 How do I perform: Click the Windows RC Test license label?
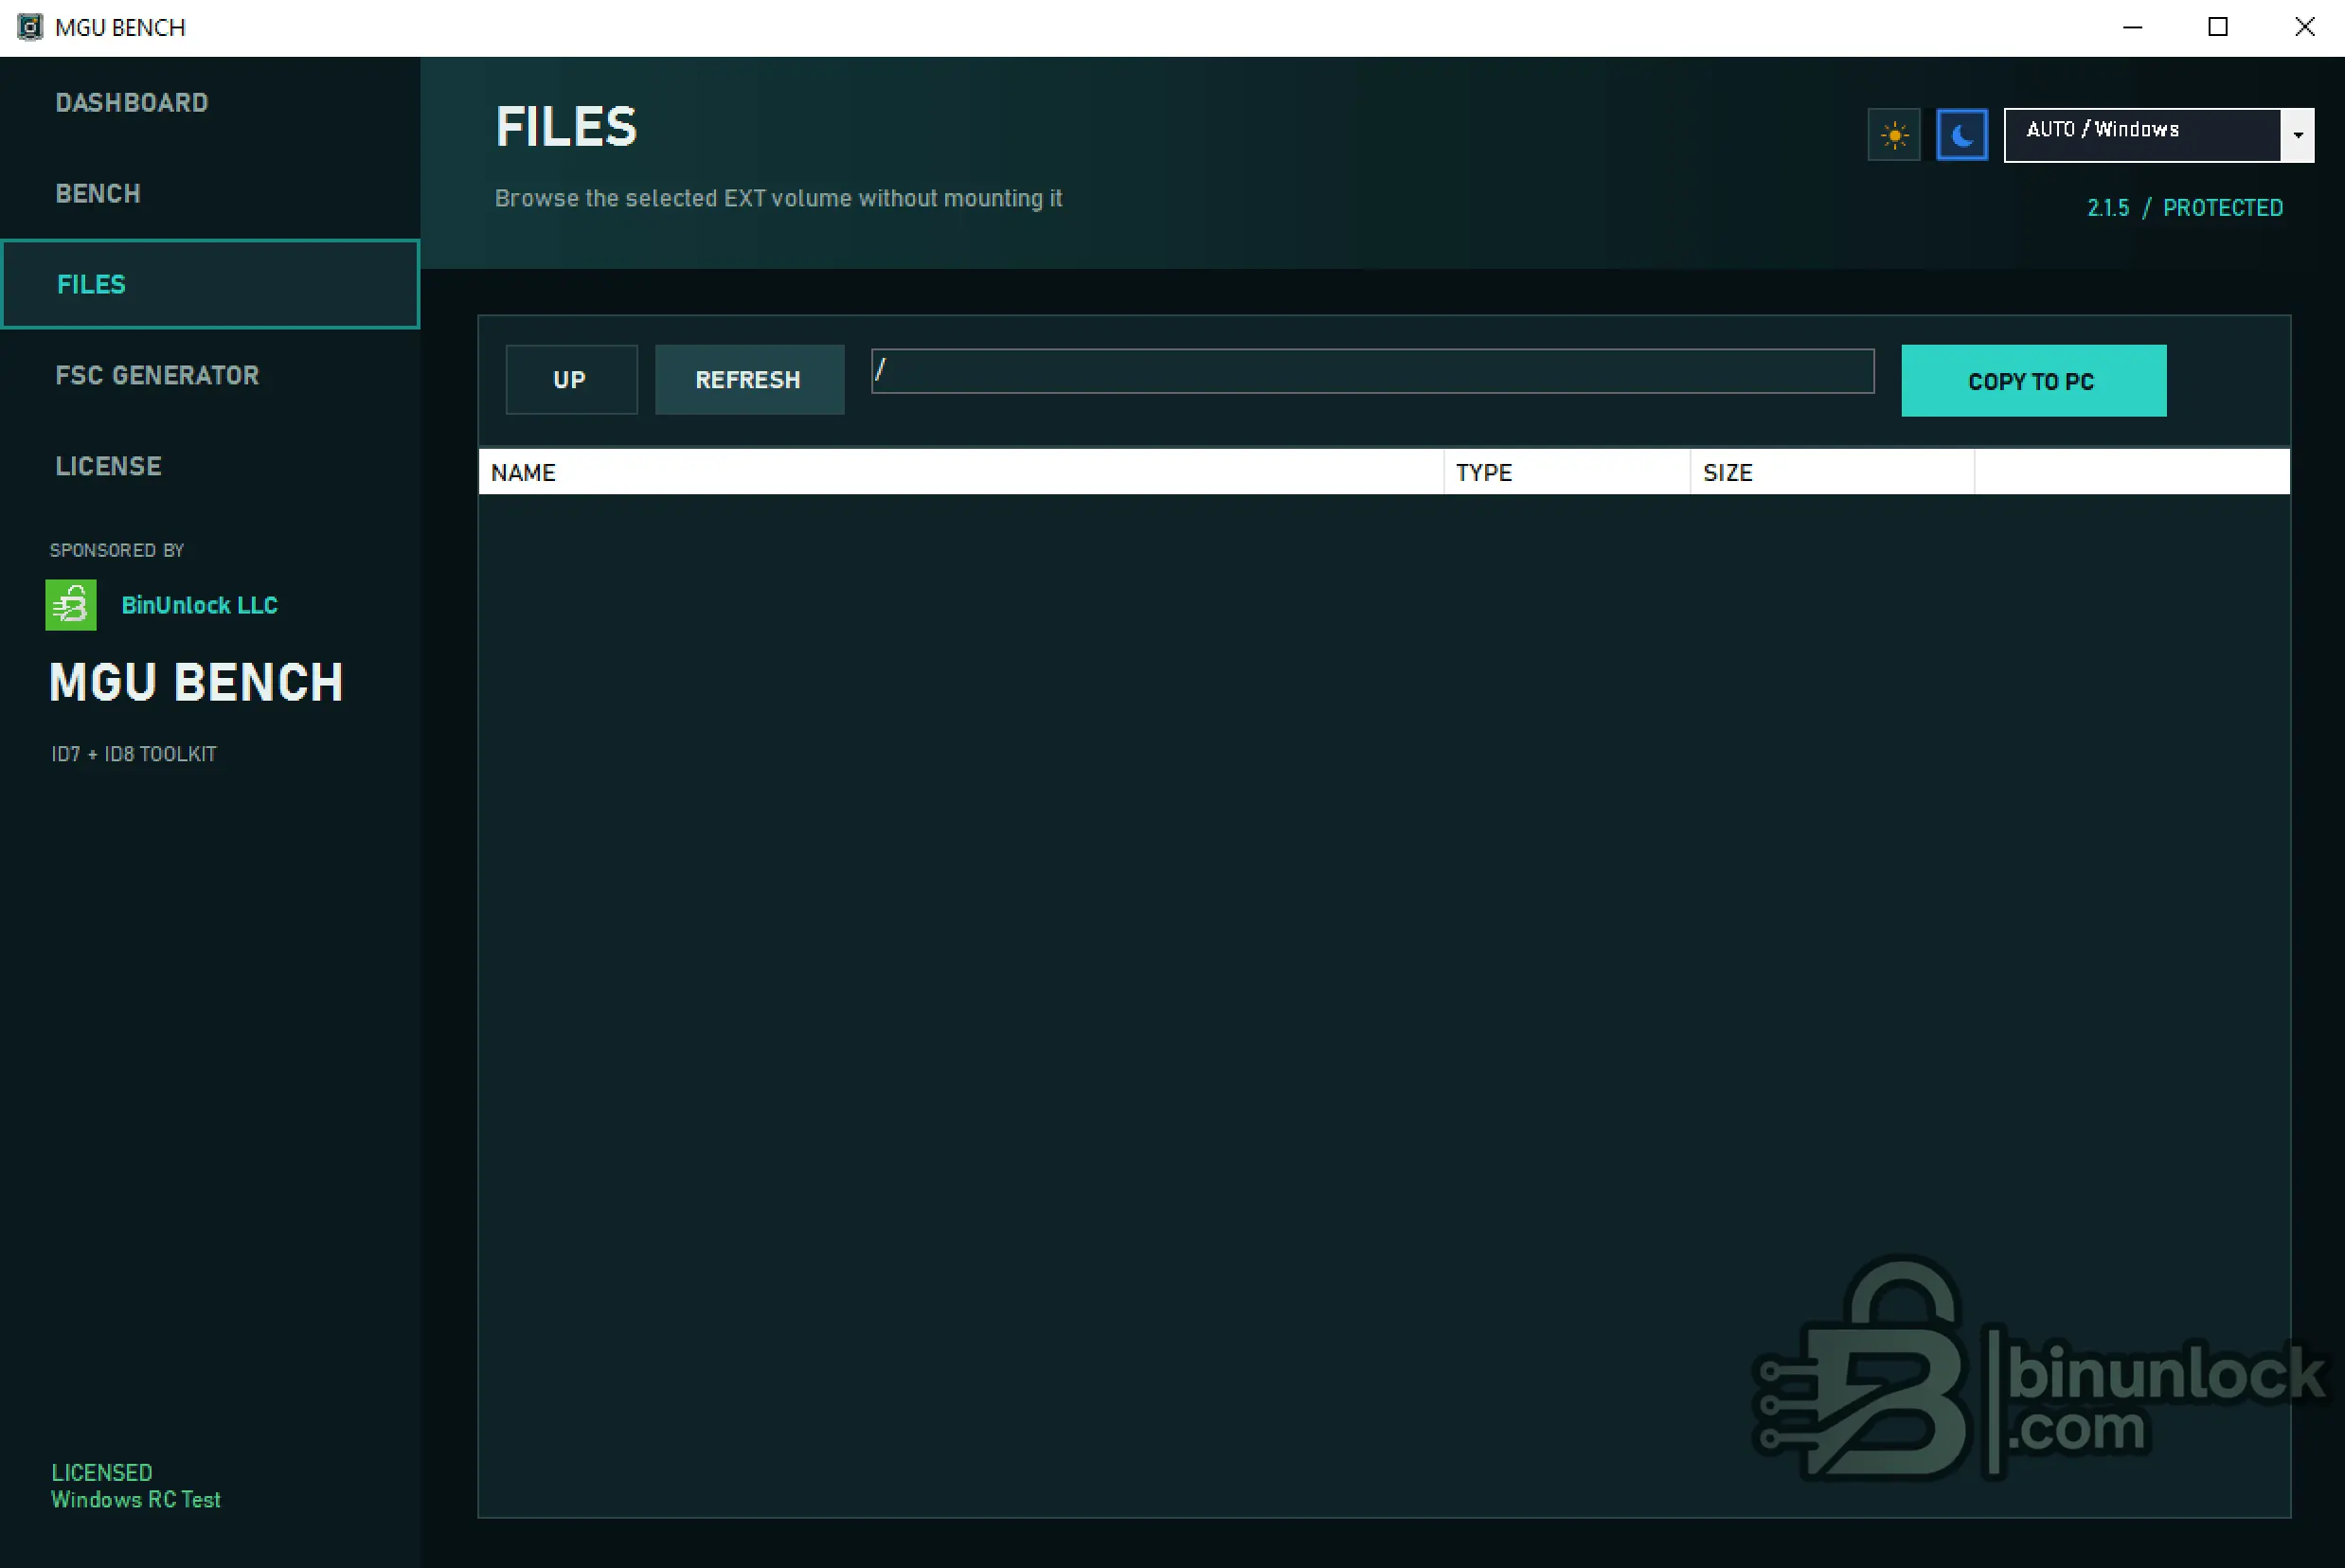136,1499
